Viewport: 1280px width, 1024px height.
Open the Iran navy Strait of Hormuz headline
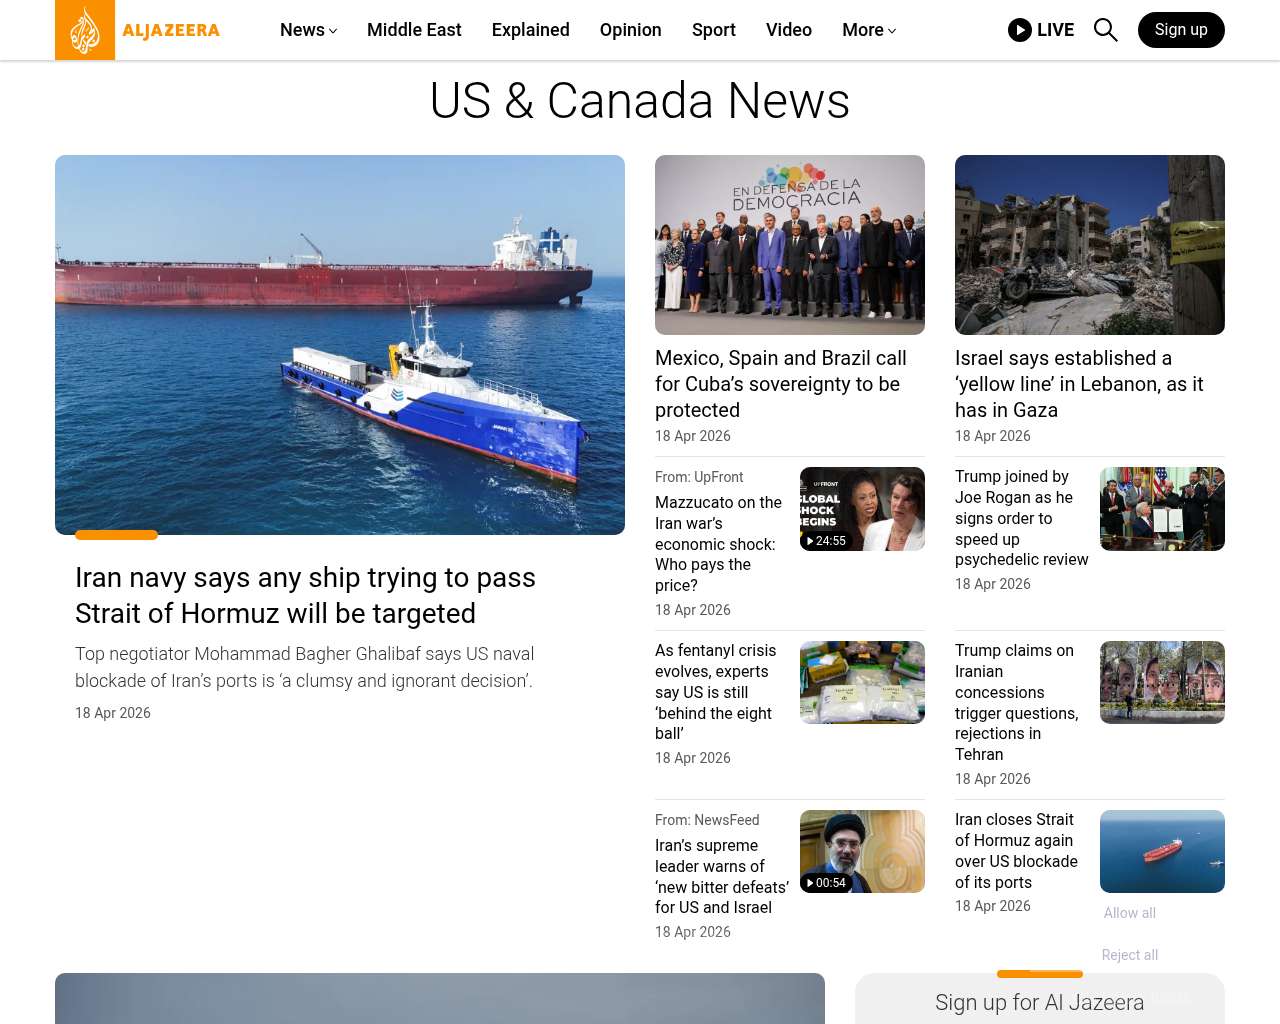[x=305, y=595]
